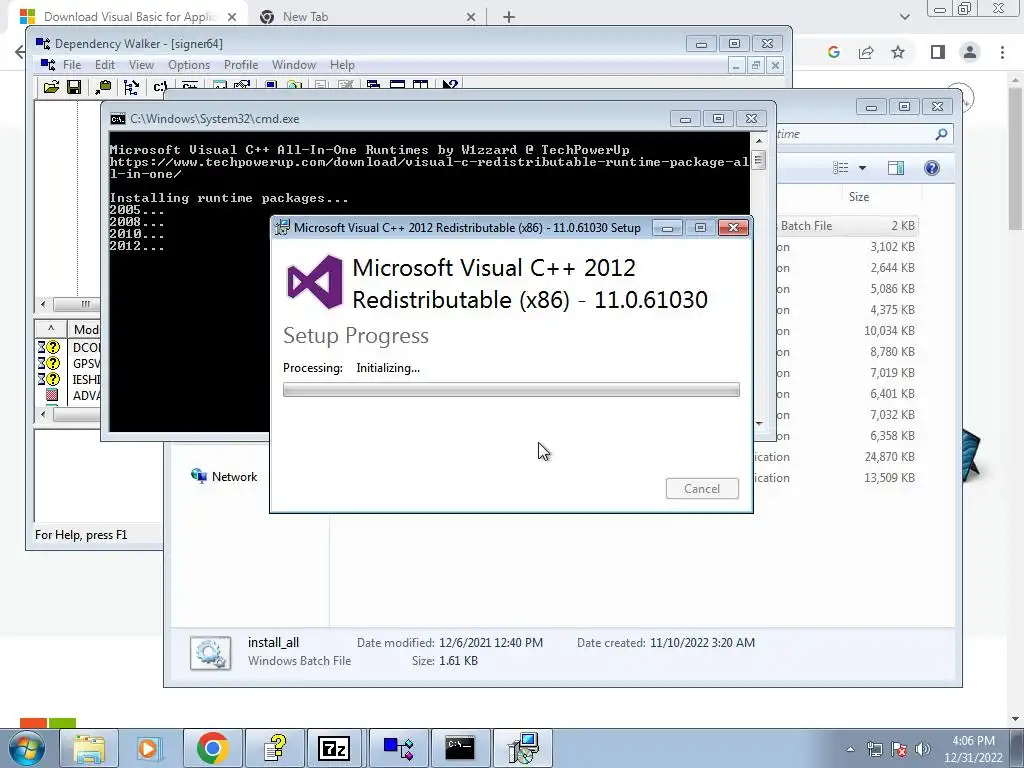Click the Auto Expand tree icon in Dependency Walker
The image size is (1024, 768).
(x=131, y=87)
